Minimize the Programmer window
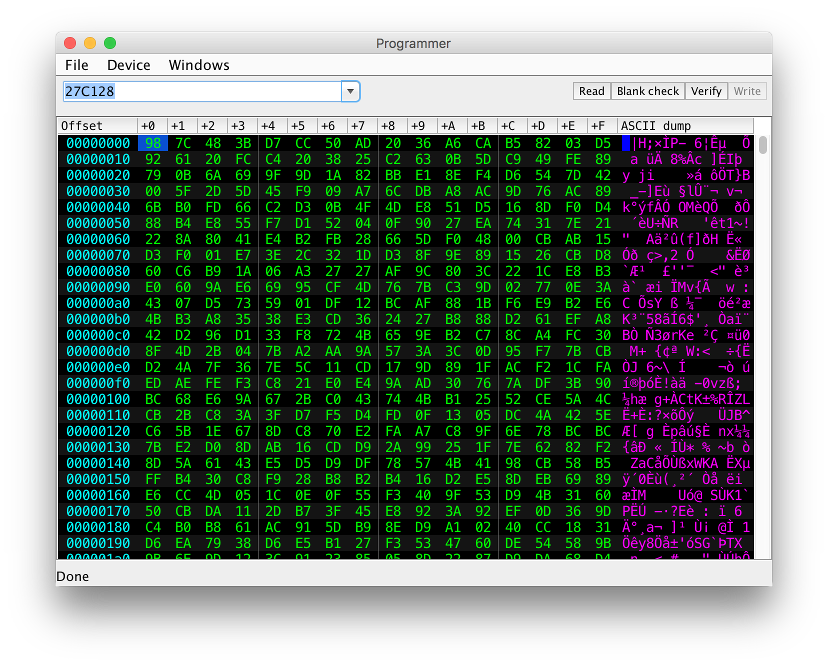The image size is (828, 666). [x=90, y=43]
